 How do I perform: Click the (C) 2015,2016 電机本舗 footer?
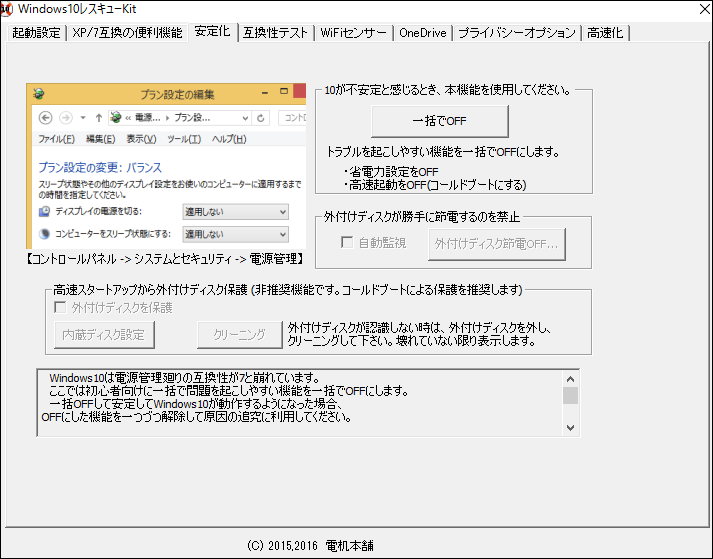tap(311, 546)
